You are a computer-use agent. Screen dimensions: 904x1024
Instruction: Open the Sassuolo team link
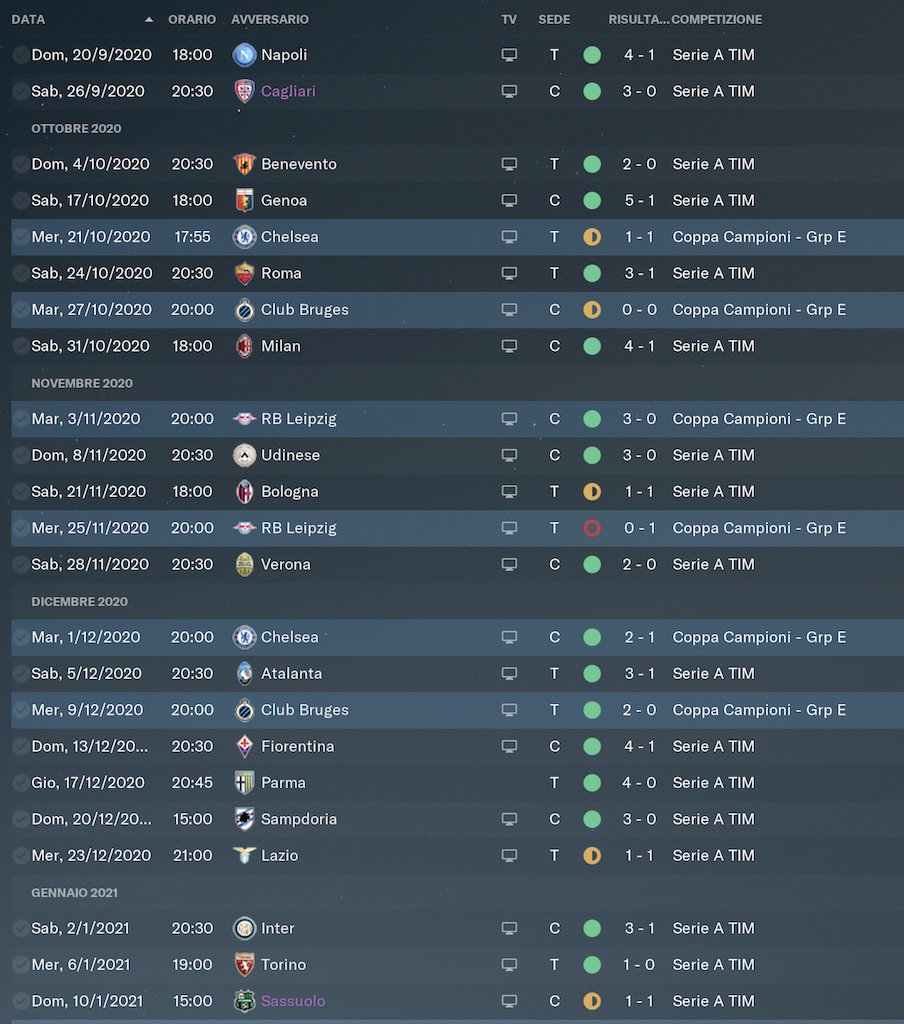point(293,1001)
